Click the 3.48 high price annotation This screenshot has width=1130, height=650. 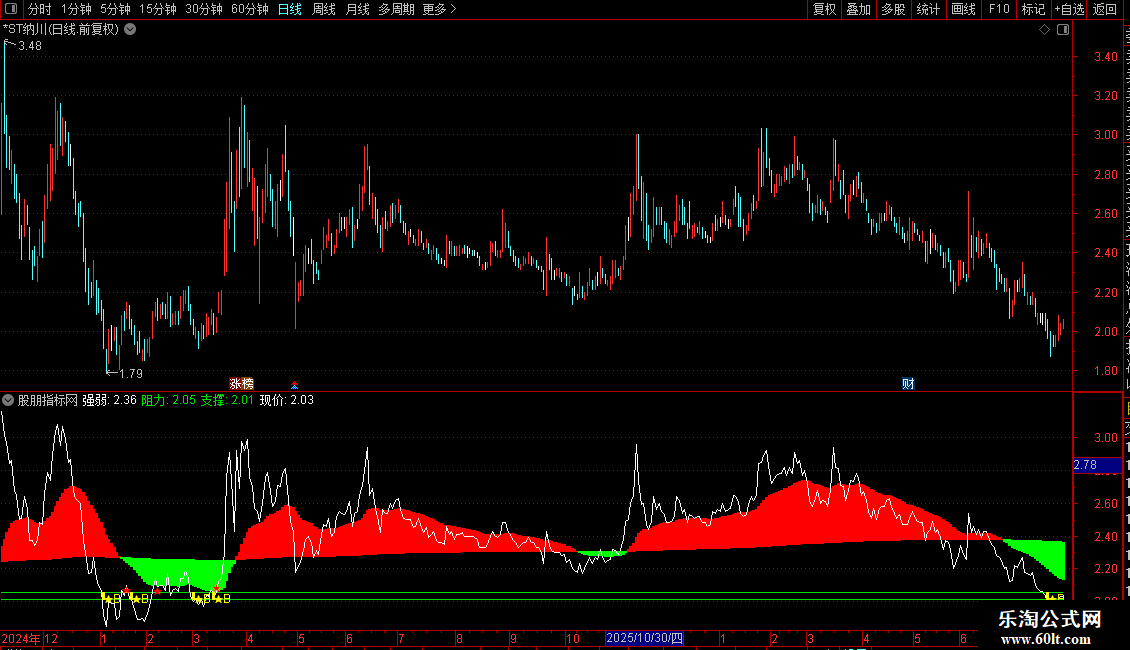click(x=30, y=45)
